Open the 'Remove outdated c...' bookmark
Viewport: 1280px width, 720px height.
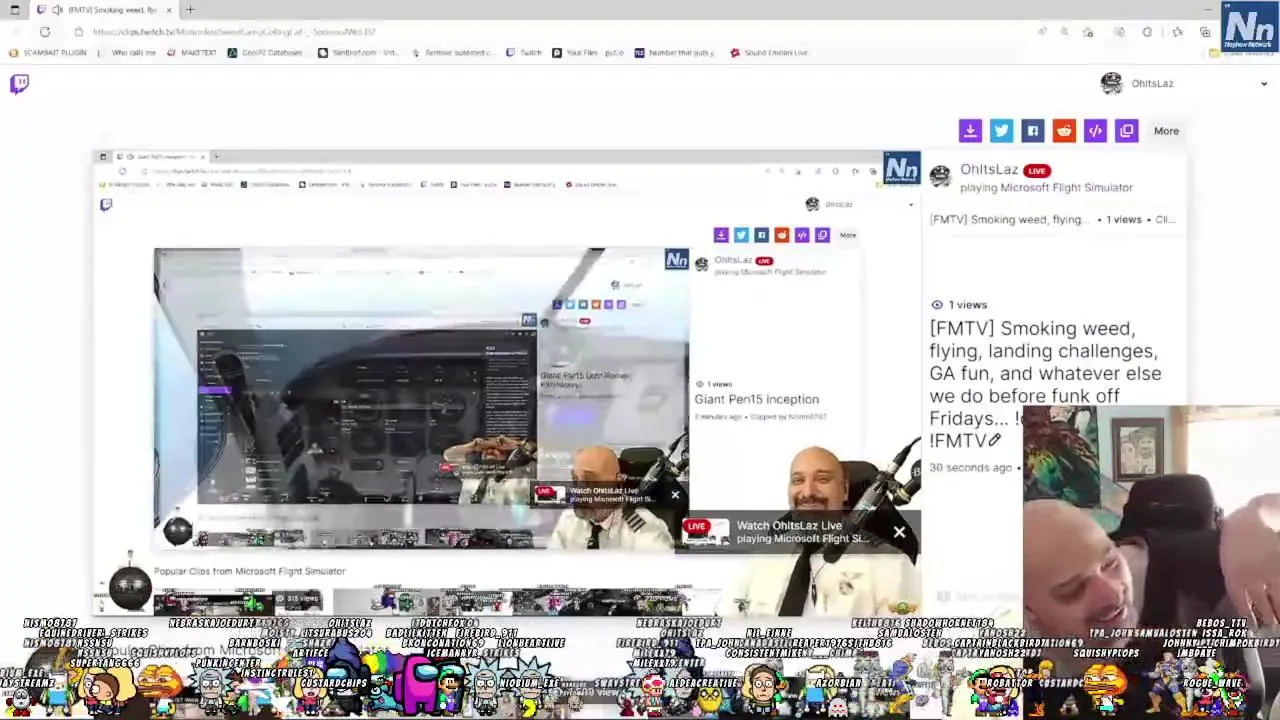[452, 53]
